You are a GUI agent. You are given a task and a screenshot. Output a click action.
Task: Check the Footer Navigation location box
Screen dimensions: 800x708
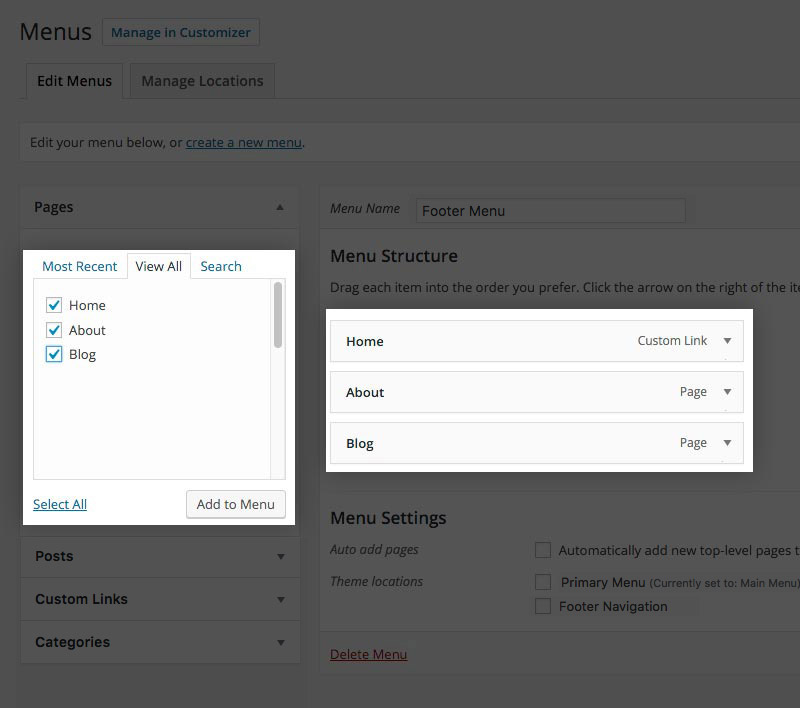pyautogui.click(x=543, y=606)
